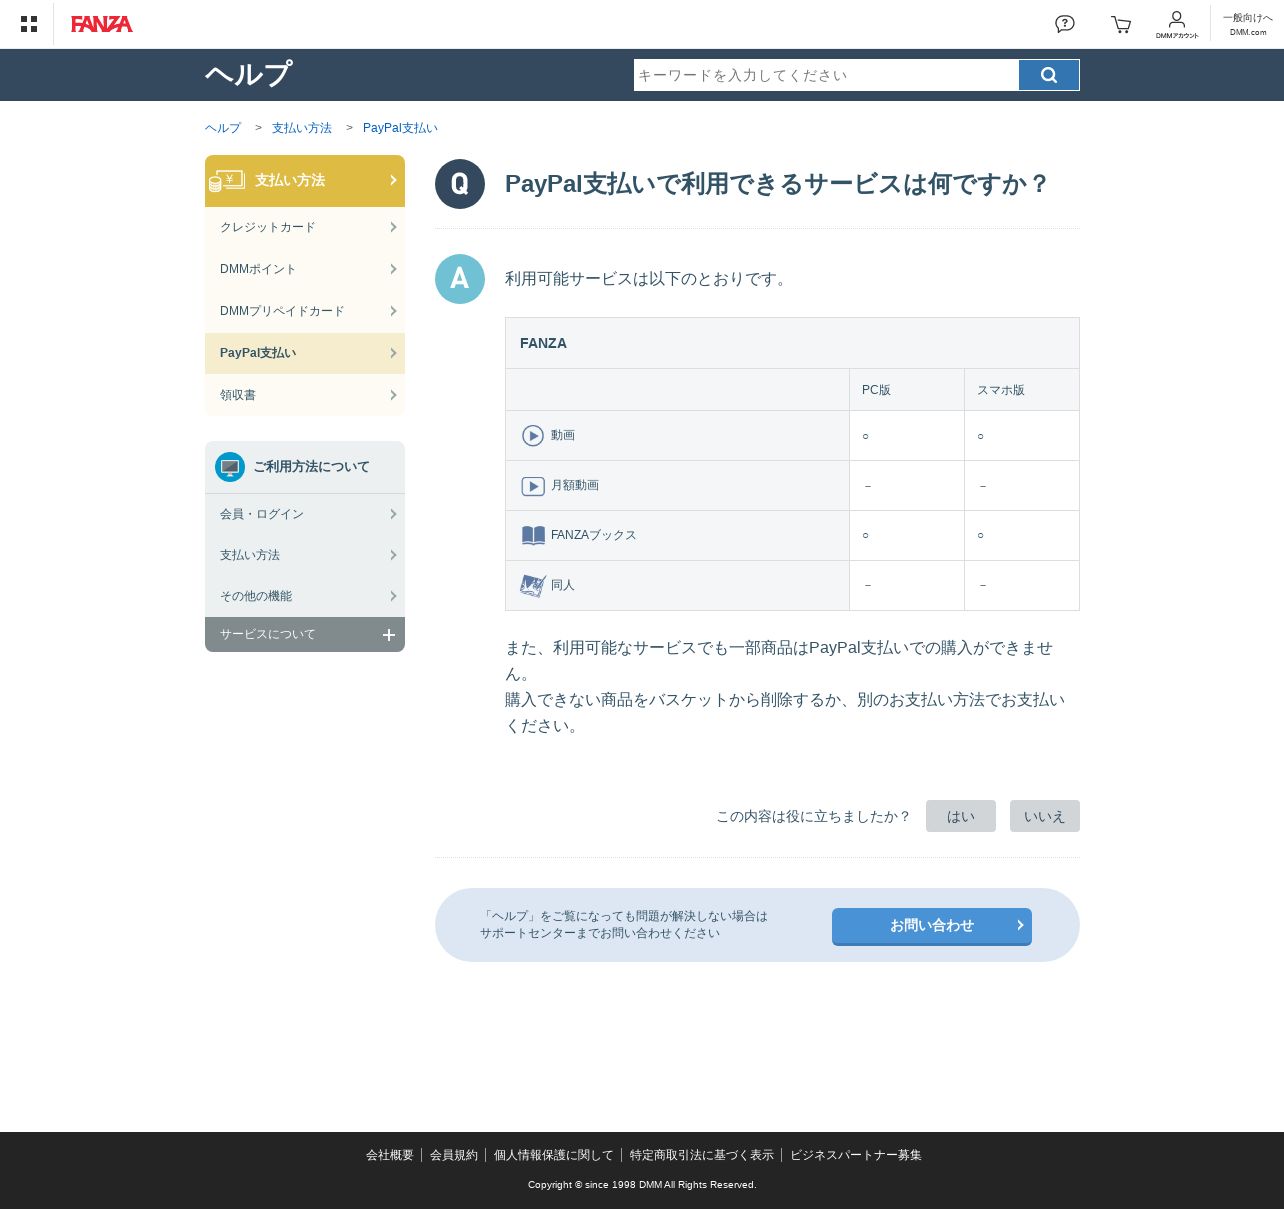
Task: Open 特定商取引法に基づく表示 footer link
Action: tap(702, 1155)
